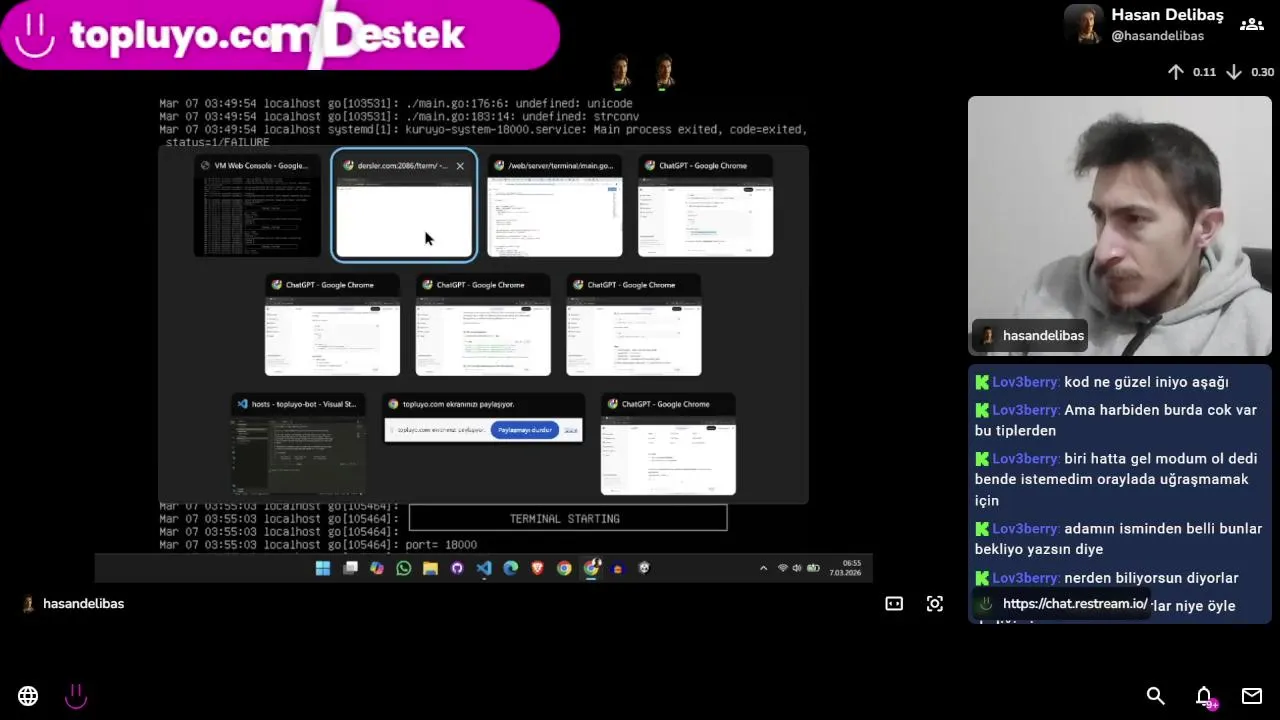Open File Explorer in shared taskbar
The image size is (1280, 720).
pyautogui.click(x=430, y=568)
